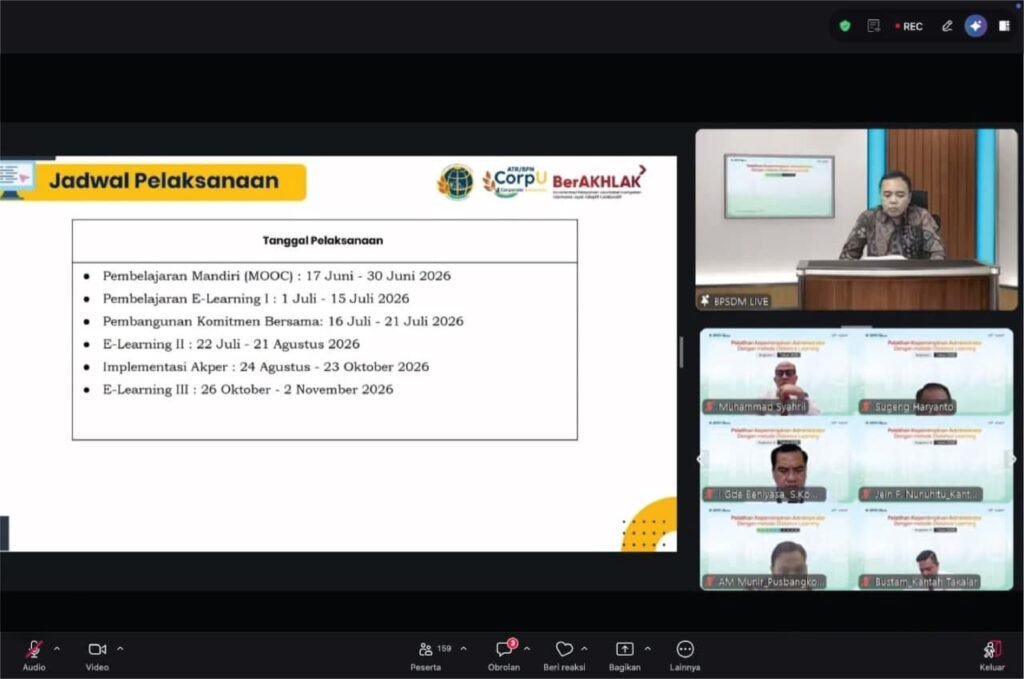The width and height of the screenshot is (1024, 679).
Task: Open the transcript notes icon
Action: tap(874, 26)
